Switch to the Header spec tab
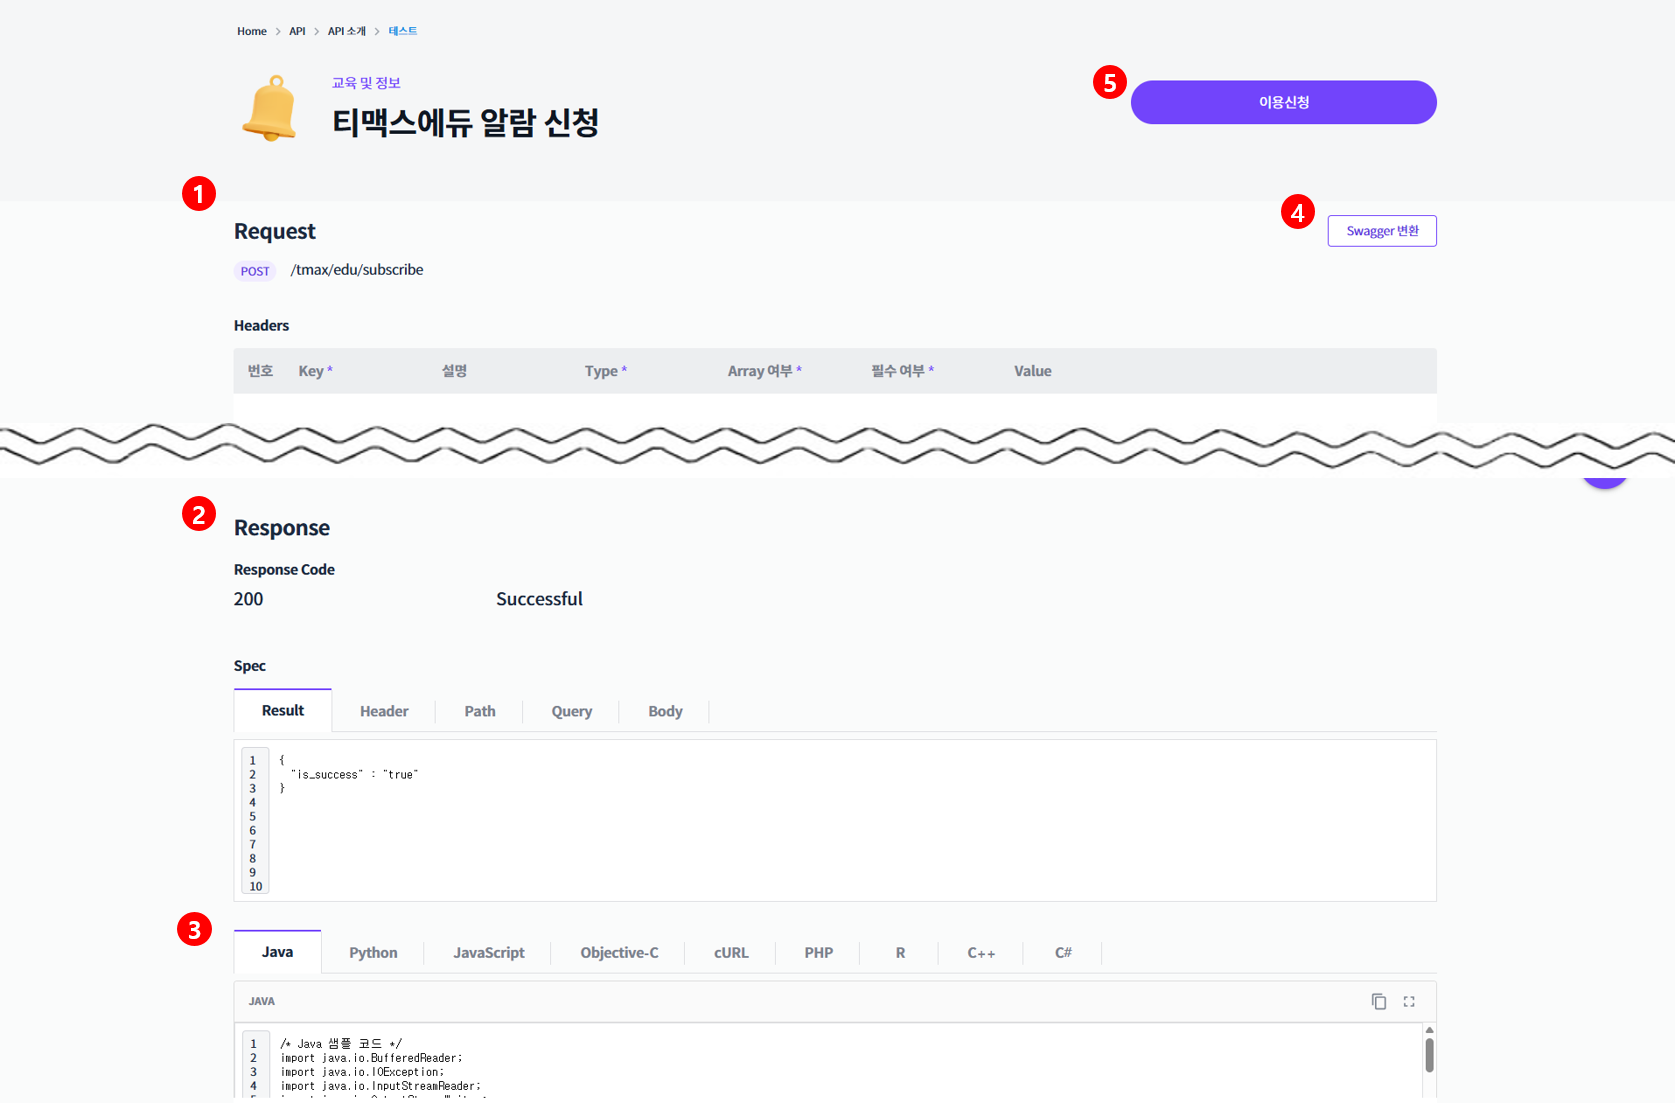Image resolution: width=1675 pixels, height=1103 pixels. click(x=384, y=711)
